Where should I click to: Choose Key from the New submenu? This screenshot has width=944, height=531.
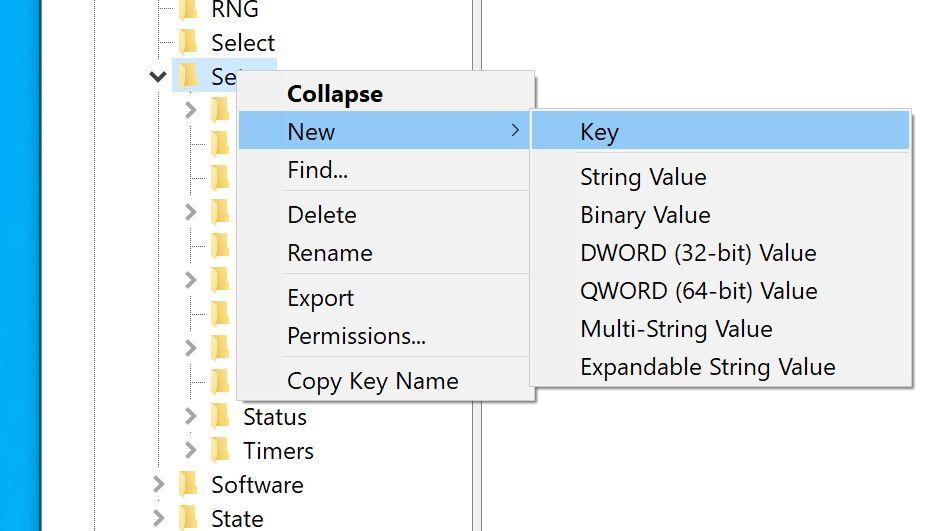720,131
